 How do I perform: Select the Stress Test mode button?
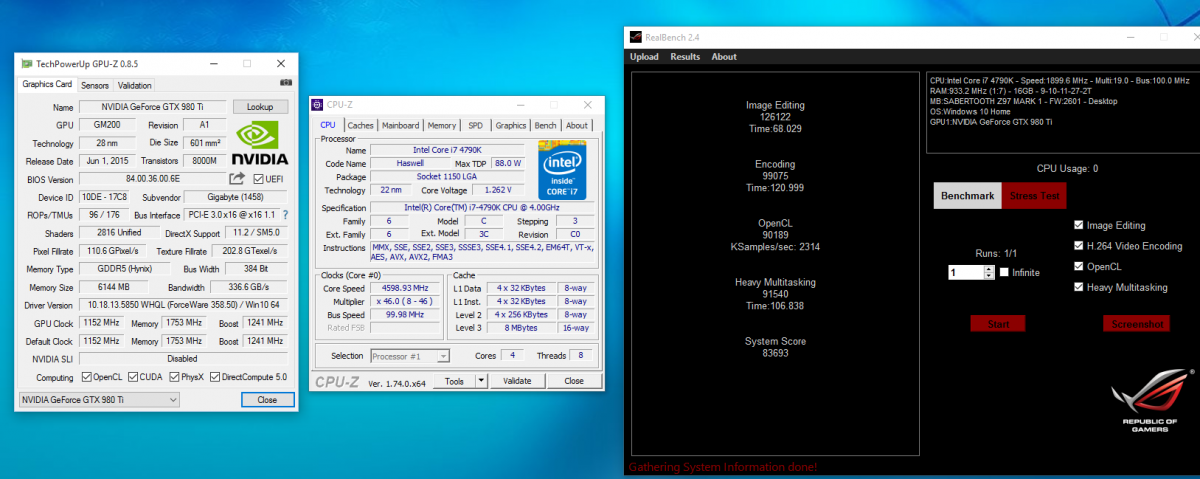coord(1034,196)
